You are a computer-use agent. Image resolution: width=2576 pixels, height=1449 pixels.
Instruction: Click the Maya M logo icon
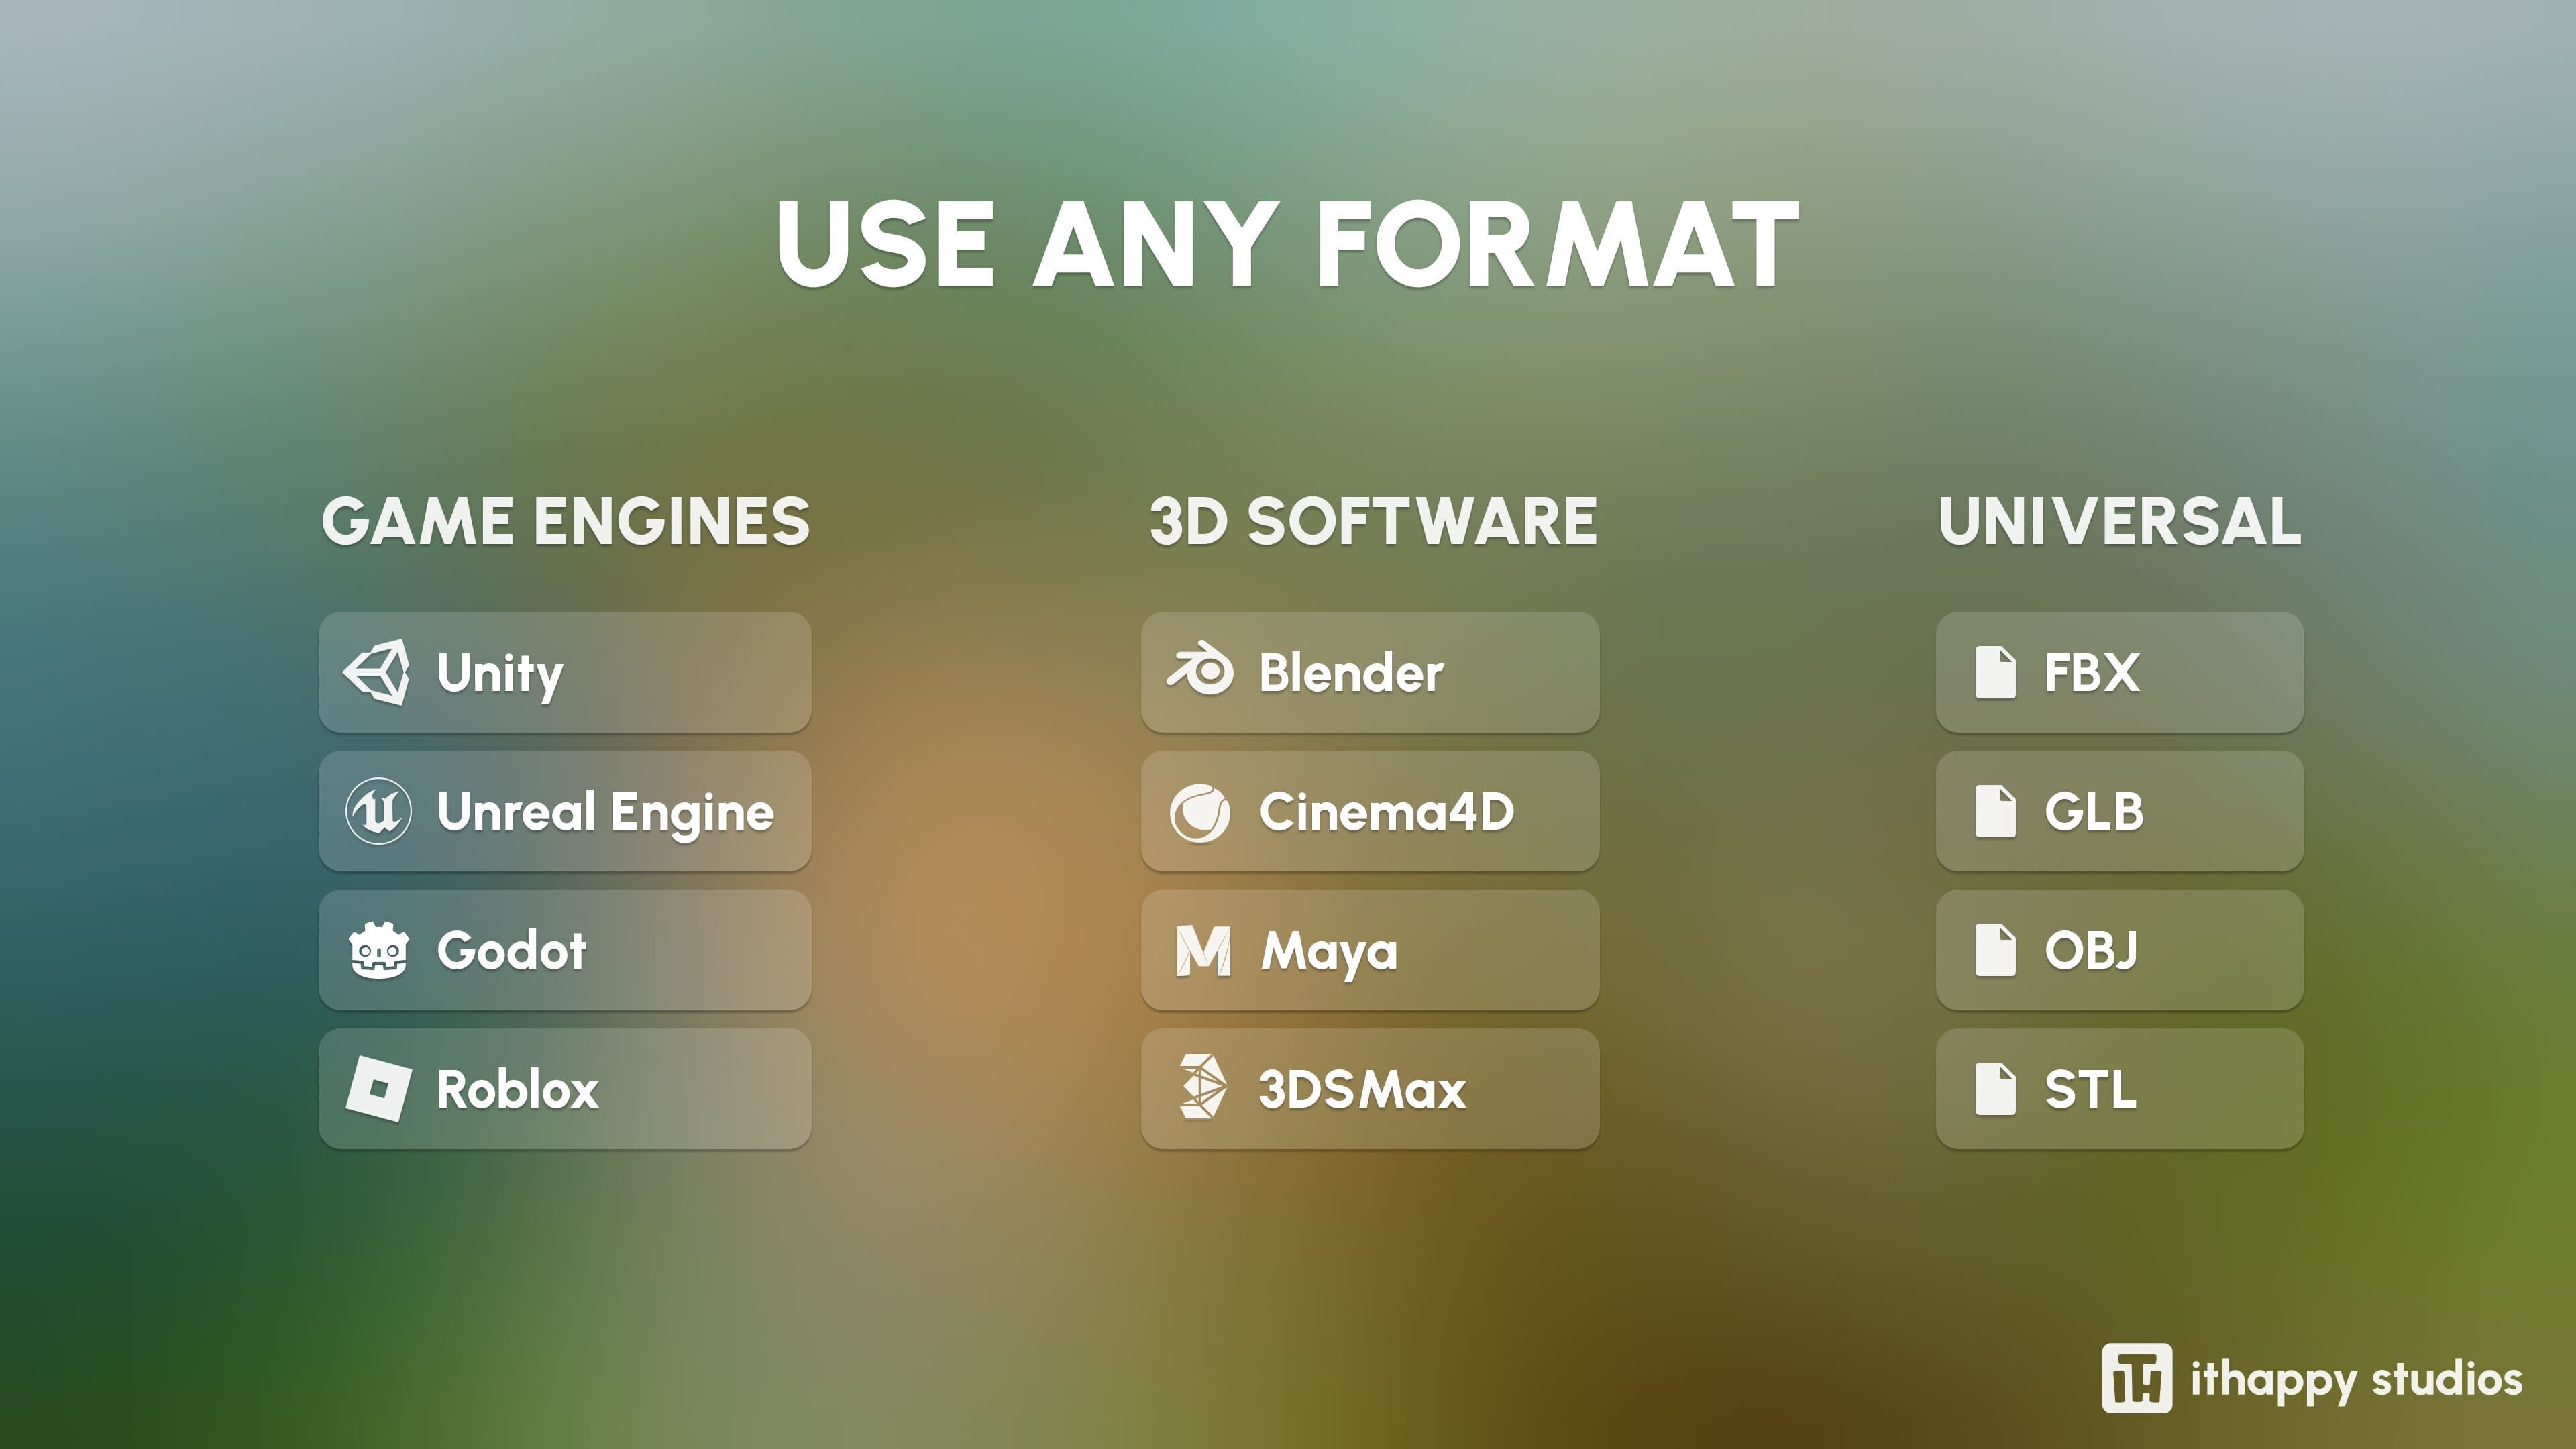[1202, 951]
